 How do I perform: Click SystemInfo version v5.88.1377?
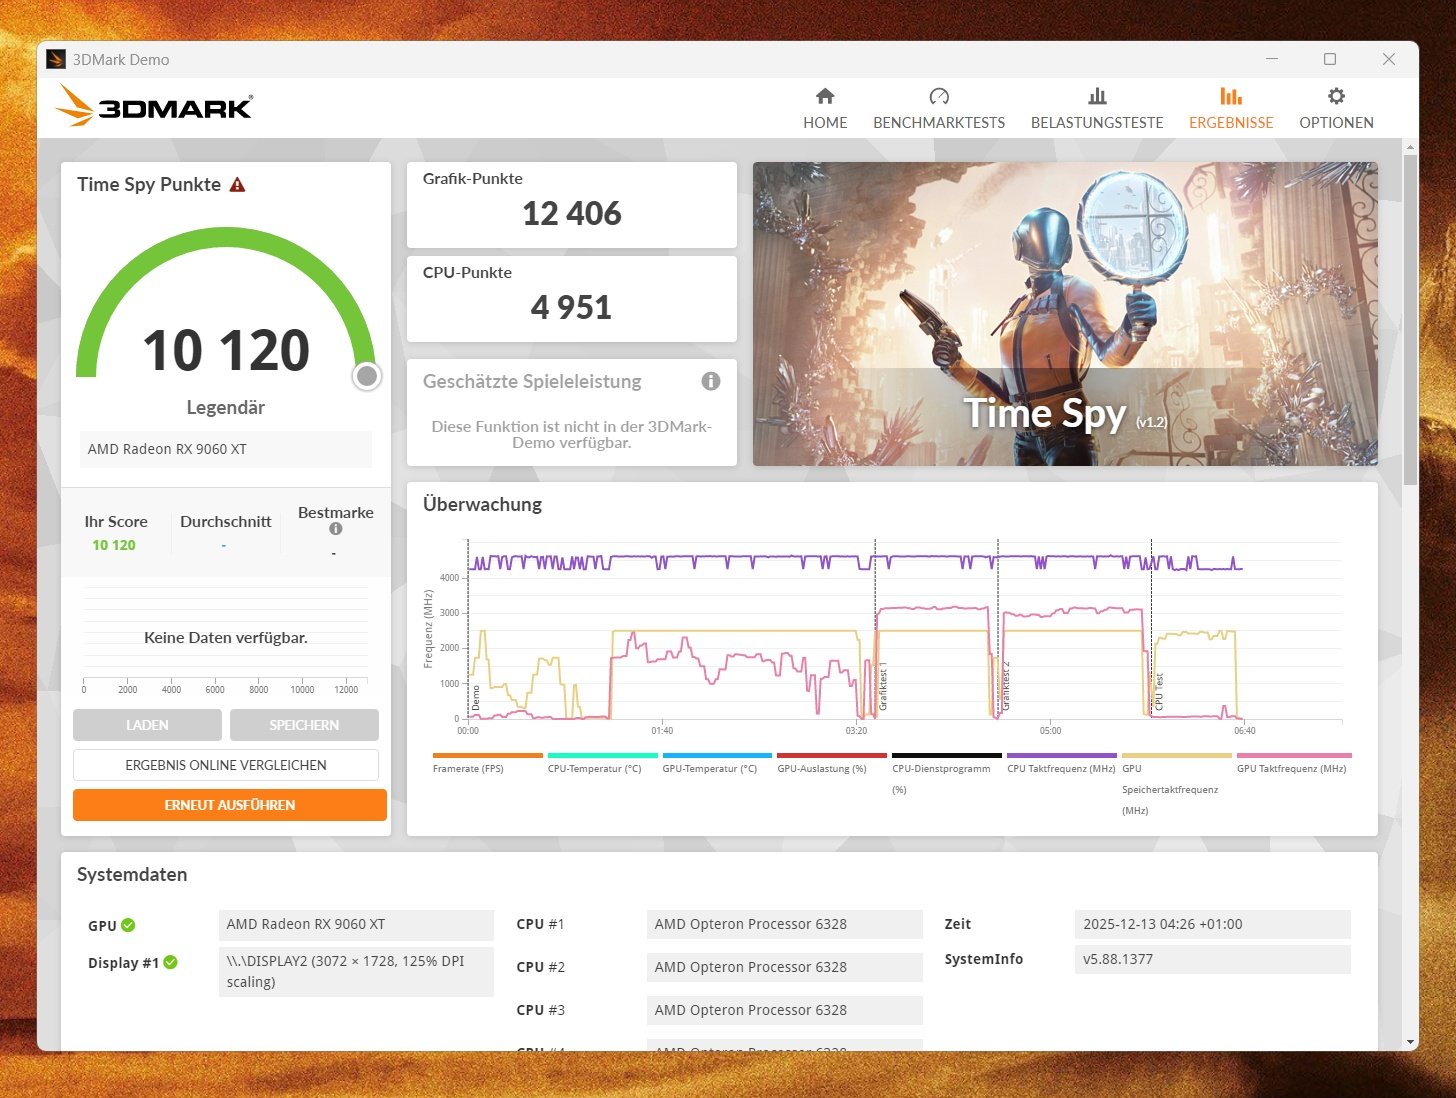1213,959
